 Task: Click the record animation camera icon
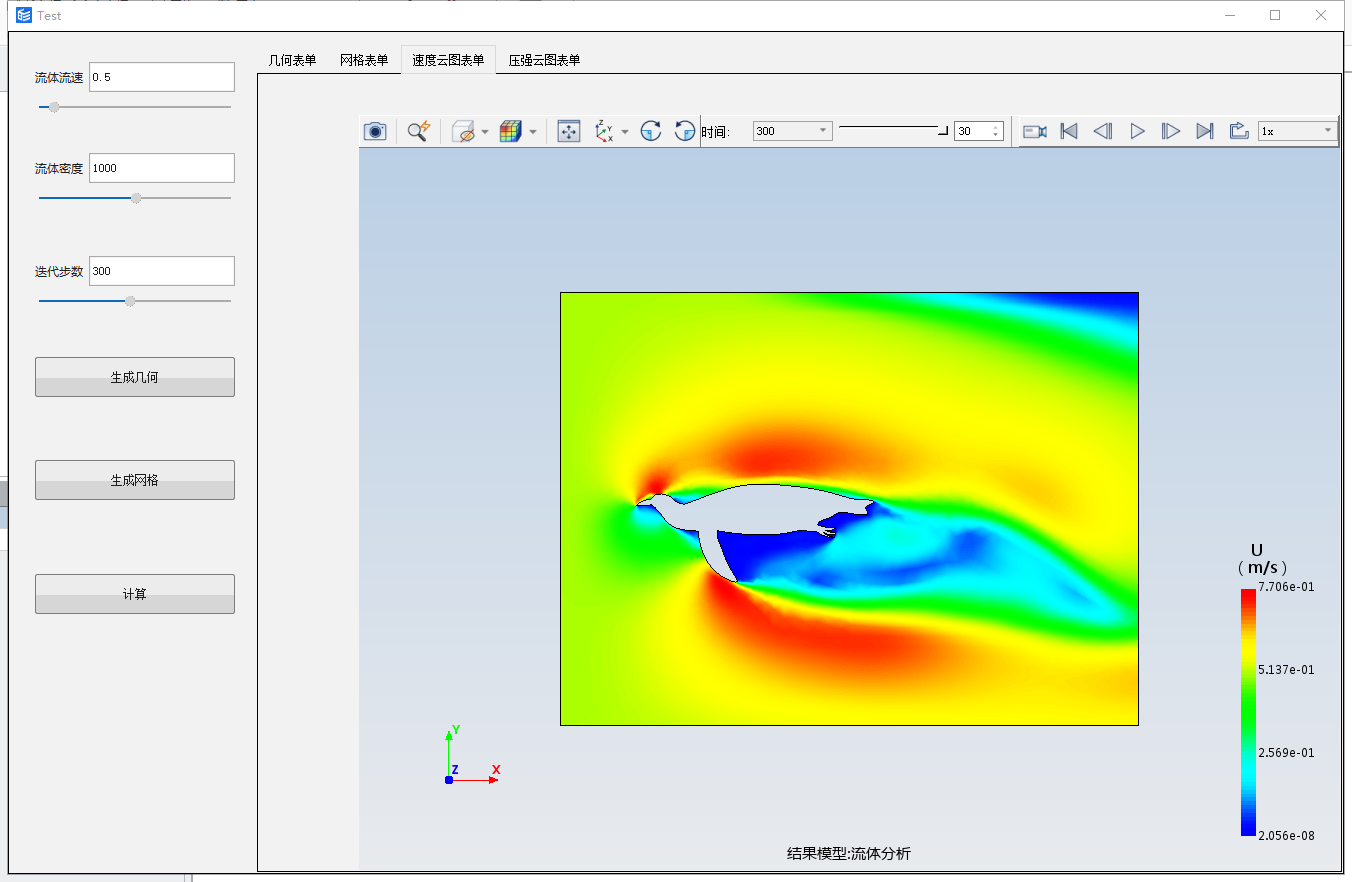pyautogui.click(x=1035, y=131)
